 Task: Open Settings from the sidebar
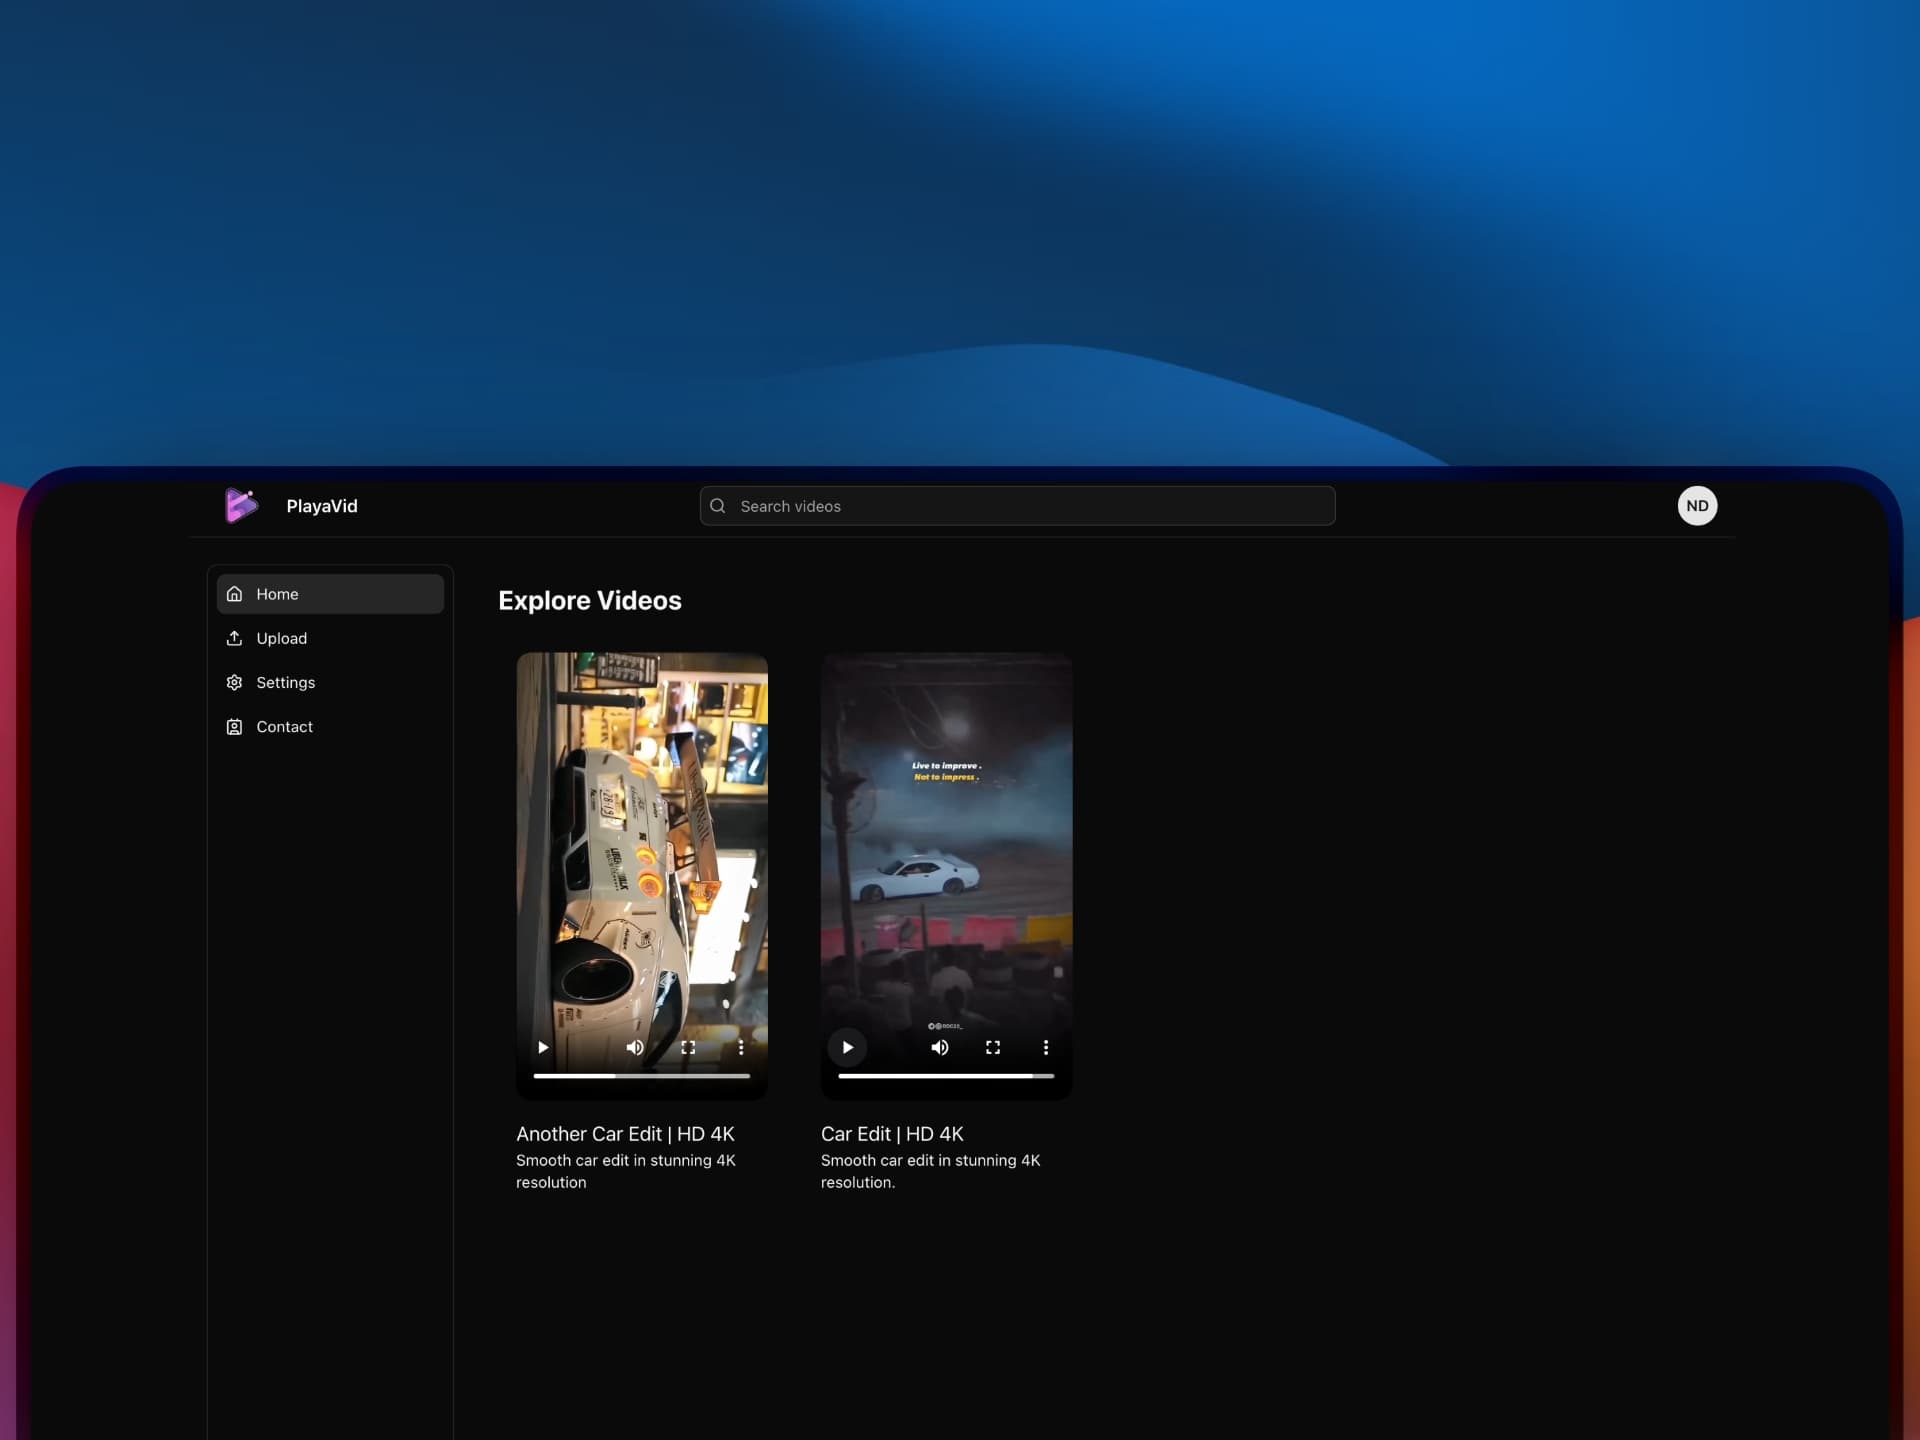285,682
